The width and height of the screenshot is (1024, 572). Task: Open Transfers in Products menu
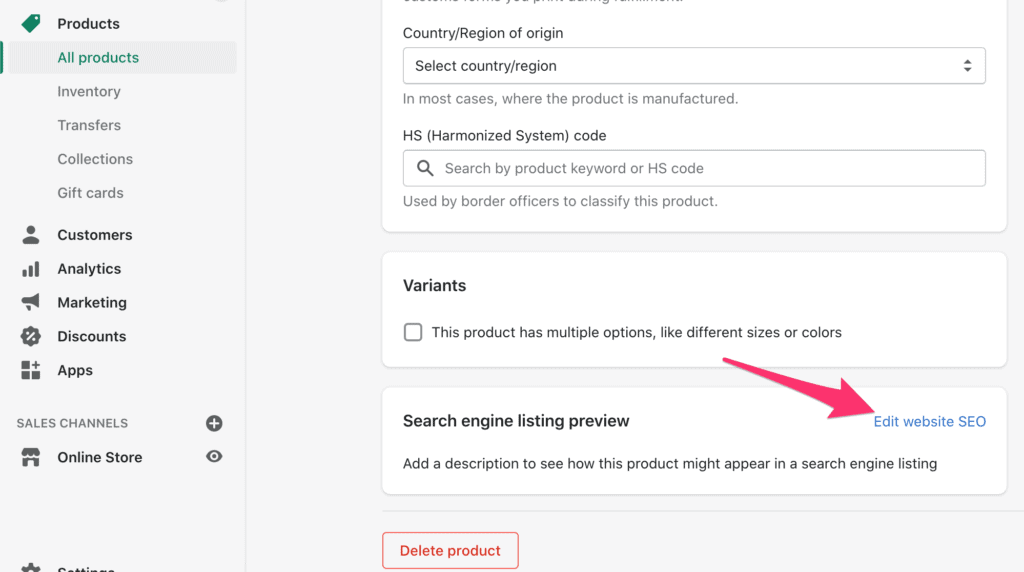click(89, 125)
